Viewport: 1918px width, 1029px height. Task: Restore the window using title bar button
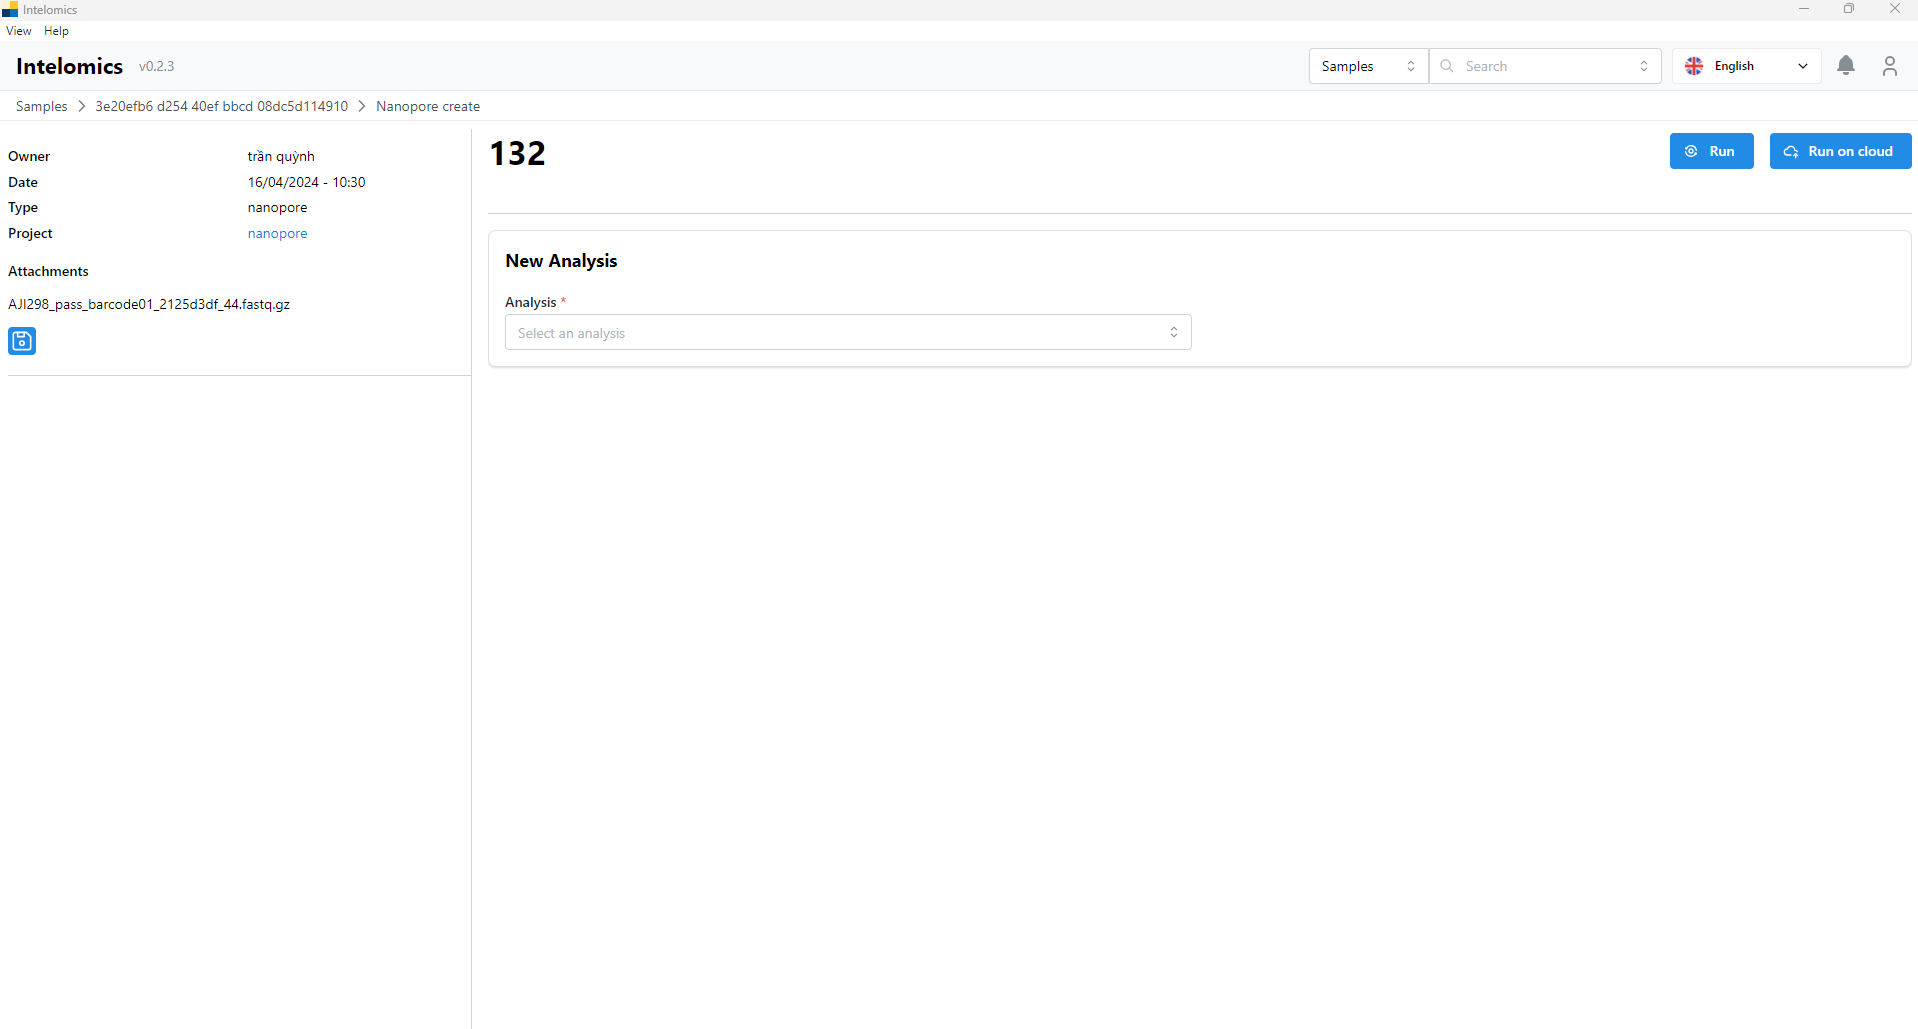pos(1849,9)
